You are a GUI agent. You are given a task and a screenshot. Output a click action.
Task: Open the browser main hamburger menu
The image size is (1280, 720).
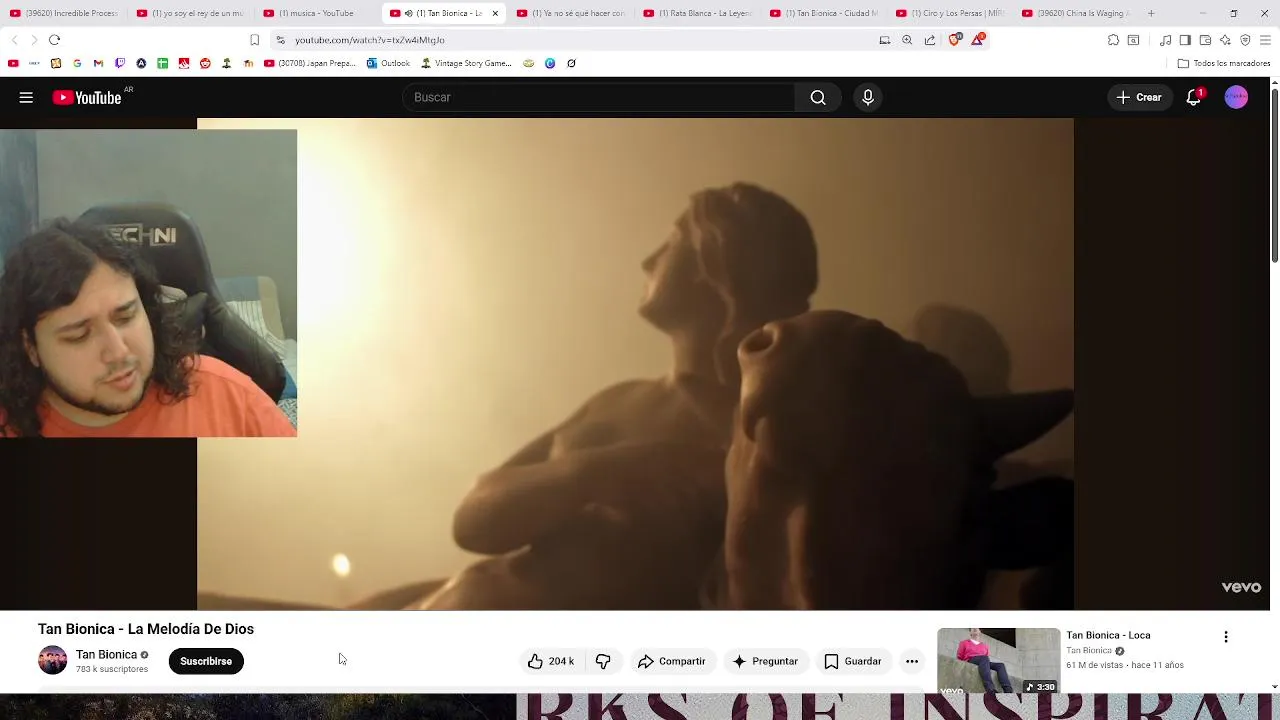pos(1266,40)
